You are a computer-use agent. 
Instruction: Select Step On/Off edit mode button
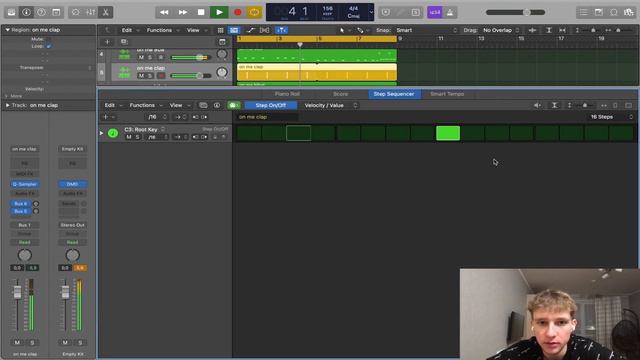pyautogui.click(x=271, y=105)
